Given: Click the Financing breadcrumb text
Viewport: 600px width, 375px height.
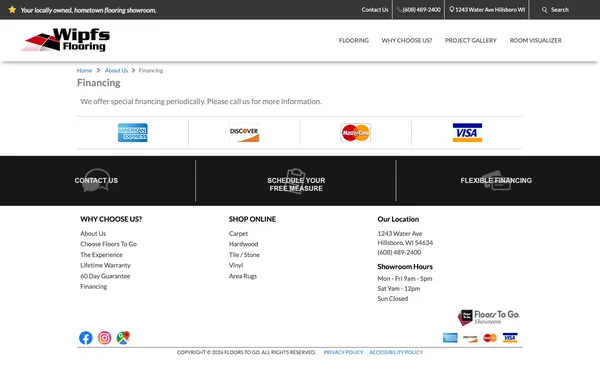Looking at the screenshot, I should coord(151,70).
